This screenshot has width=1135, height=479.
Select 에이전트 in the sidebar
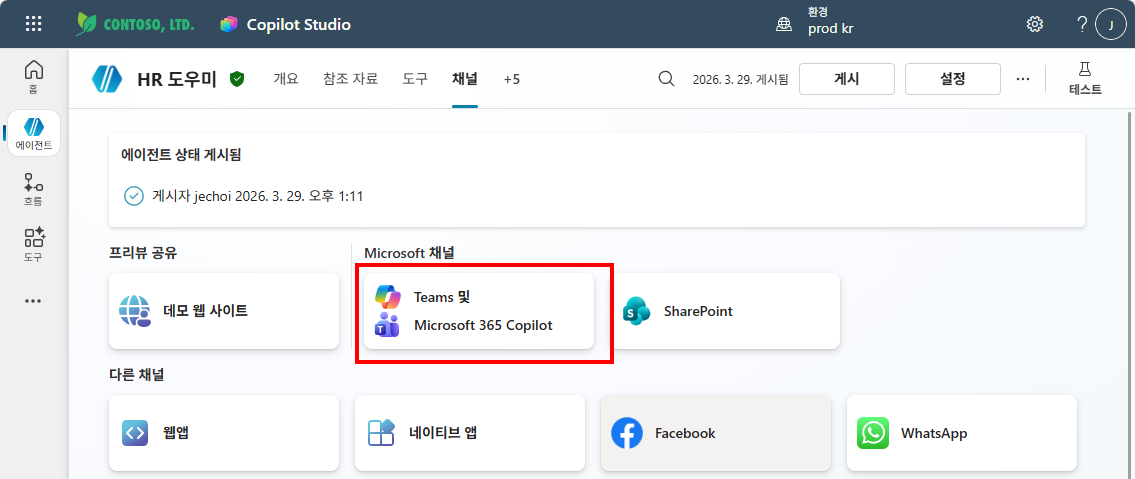[33, 133]
